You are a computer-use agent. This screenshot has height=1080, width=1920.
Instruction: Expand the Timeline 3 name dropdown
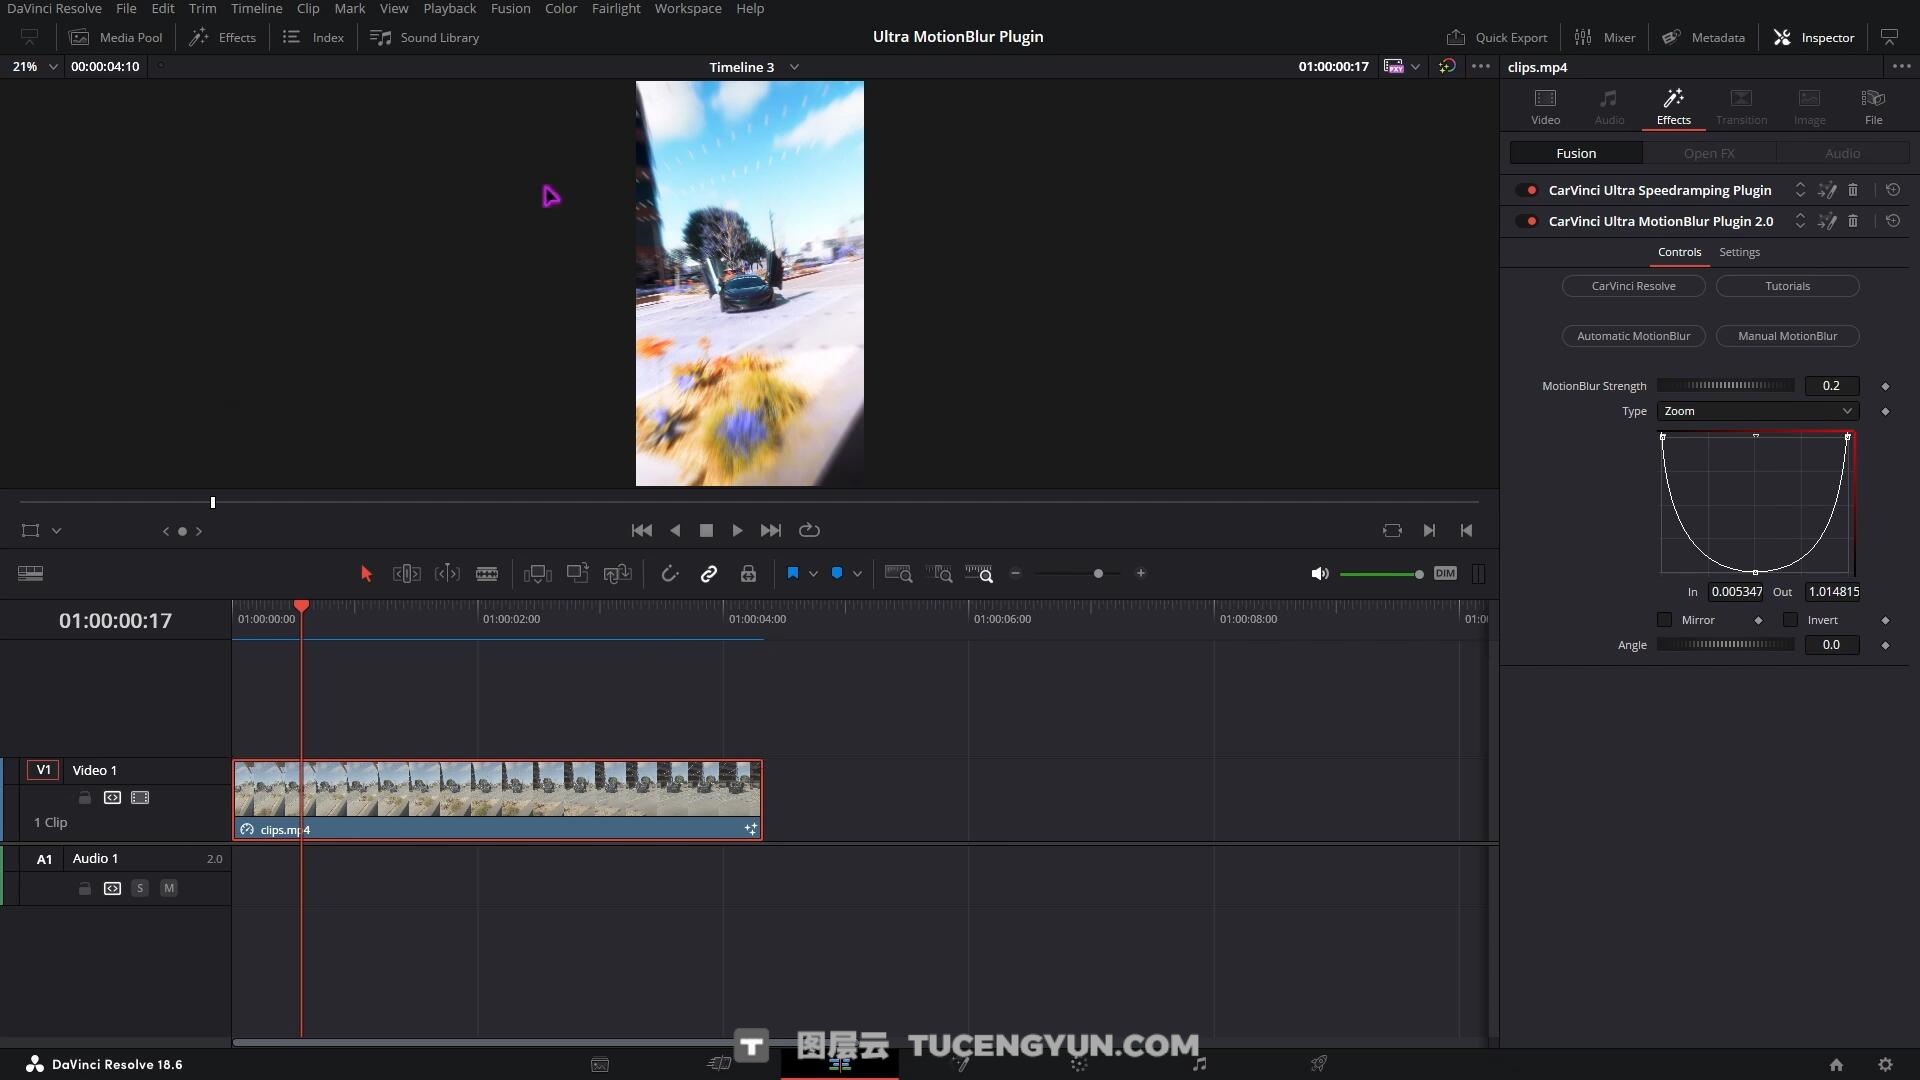[794, 67]
